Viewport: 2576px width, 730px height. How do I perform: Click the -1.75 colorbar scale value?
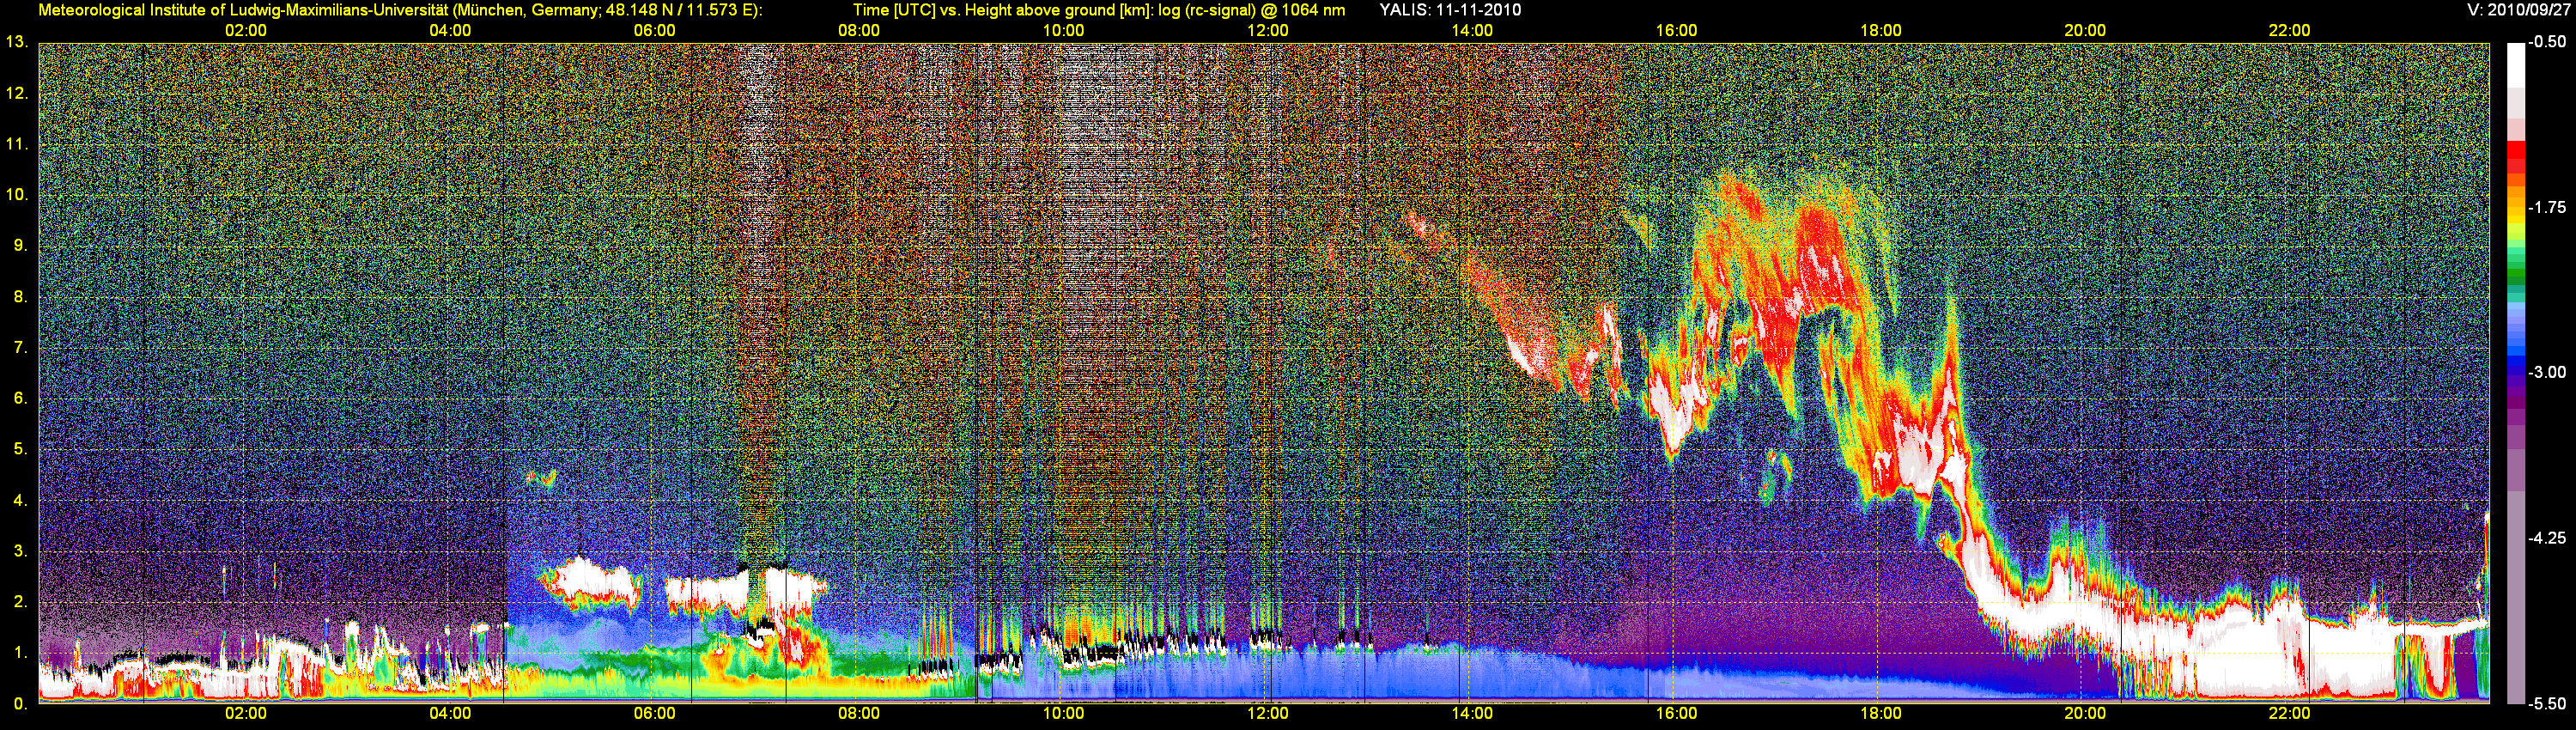tap(2547, 207)
